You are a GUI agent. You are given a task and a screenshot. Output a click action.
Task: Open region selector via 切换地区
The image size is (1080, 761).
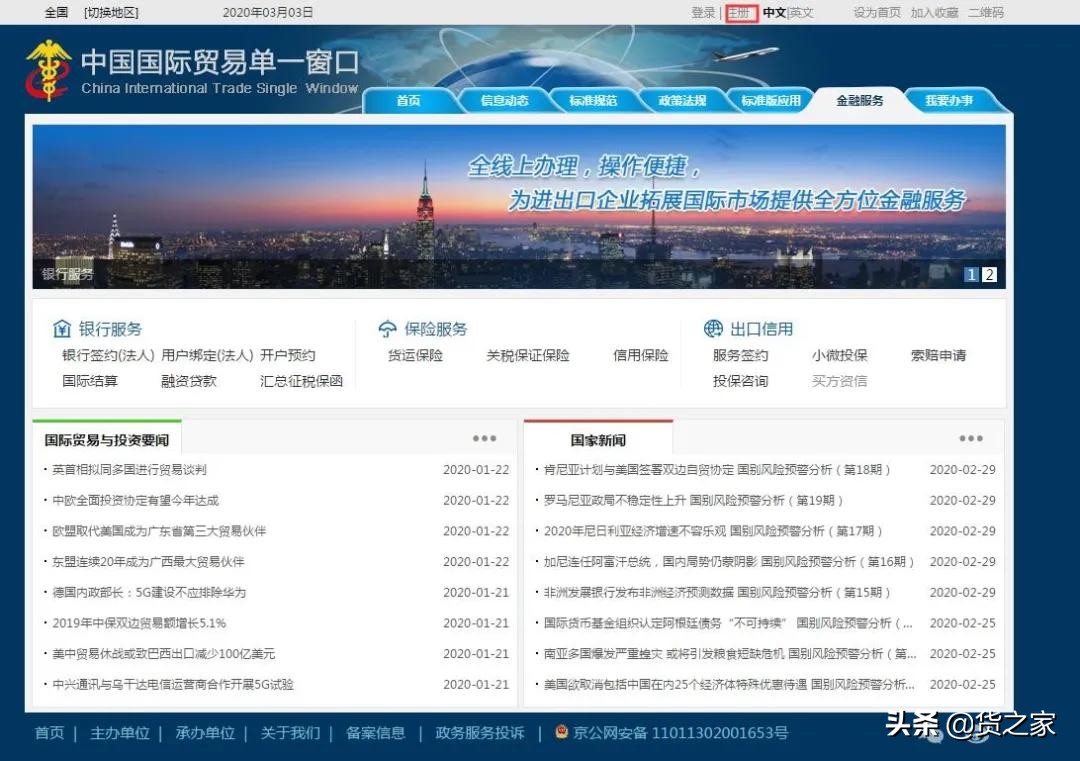pyautogui.click(x=111, y=13)
